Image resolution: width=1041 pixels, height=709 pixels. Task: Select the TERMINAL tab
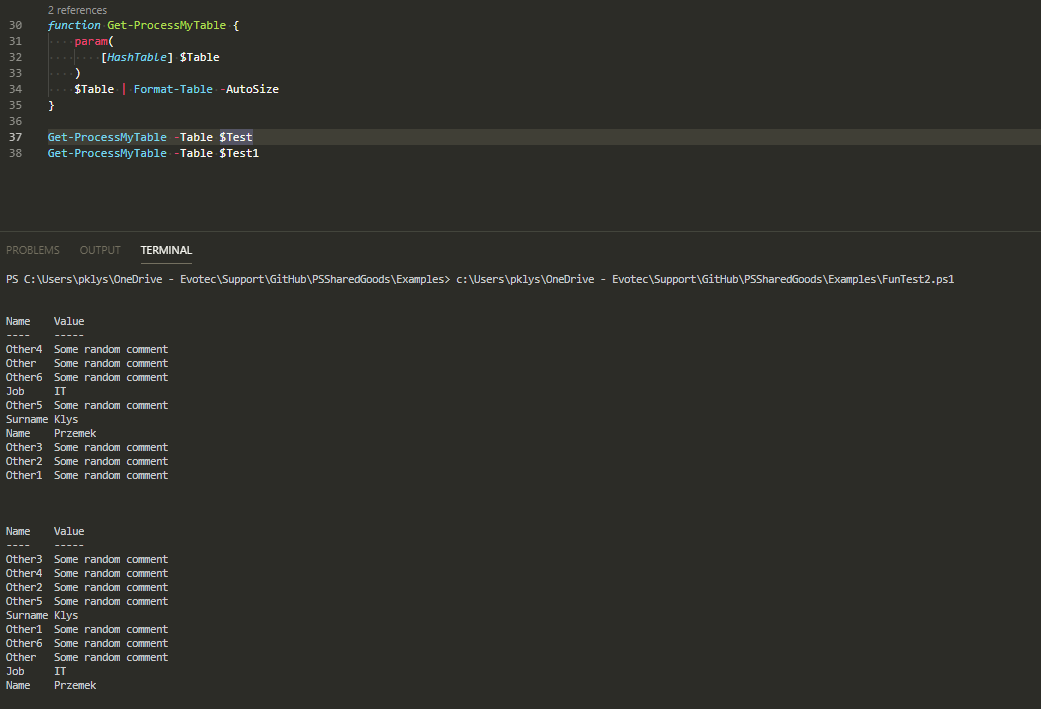165,250
